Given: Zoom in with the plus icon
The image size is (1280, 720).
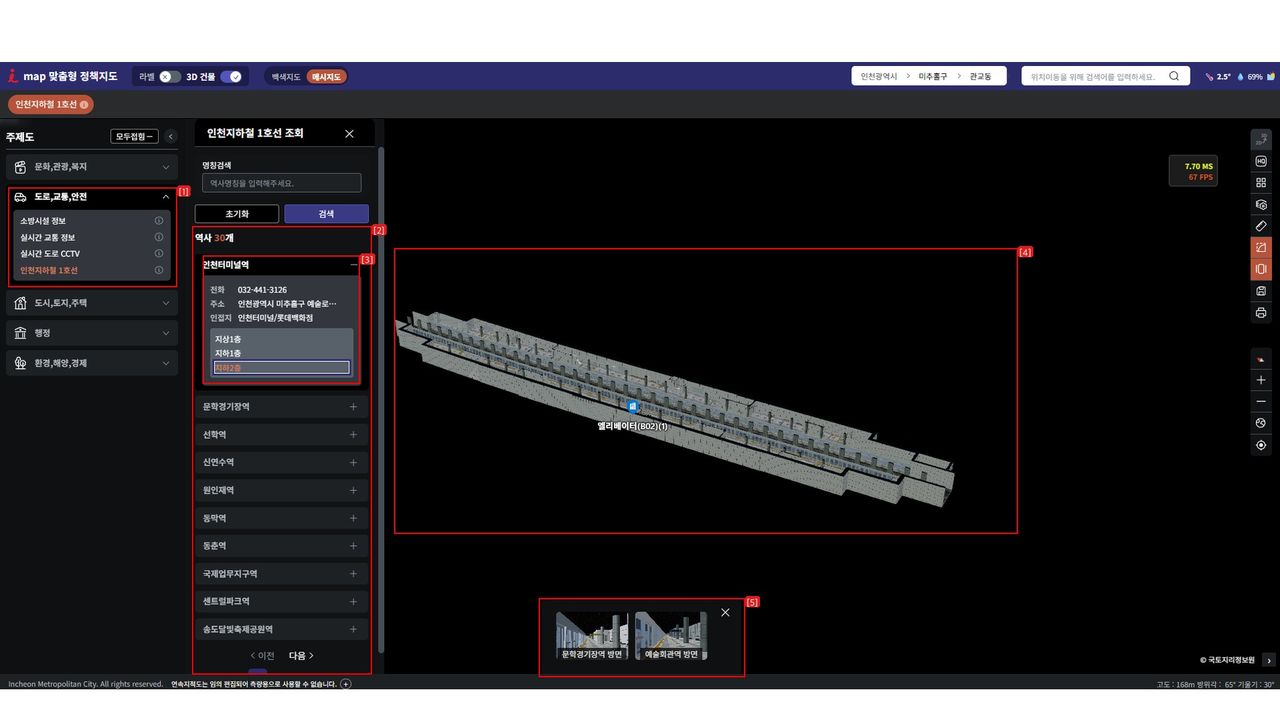Looking at the screenshot, I should [1260, 380].
